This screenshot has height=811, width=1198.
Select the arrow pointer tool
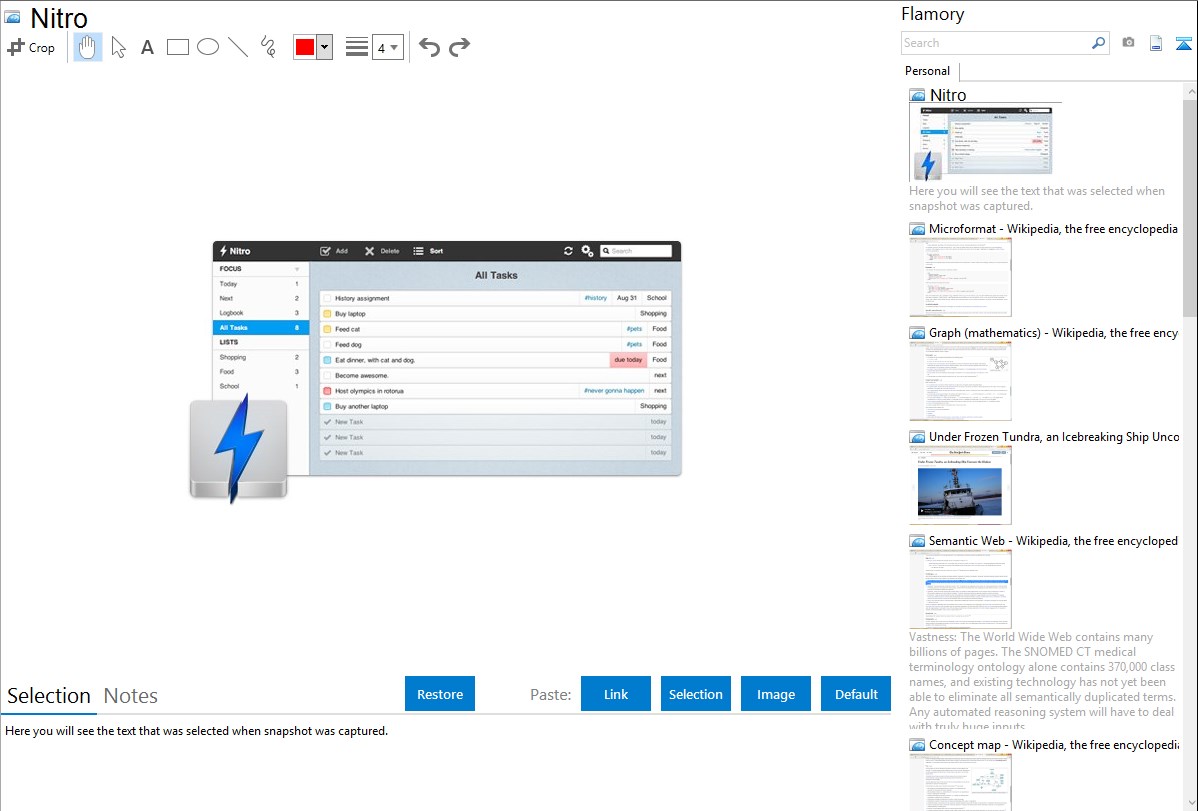tap(118, 47)
